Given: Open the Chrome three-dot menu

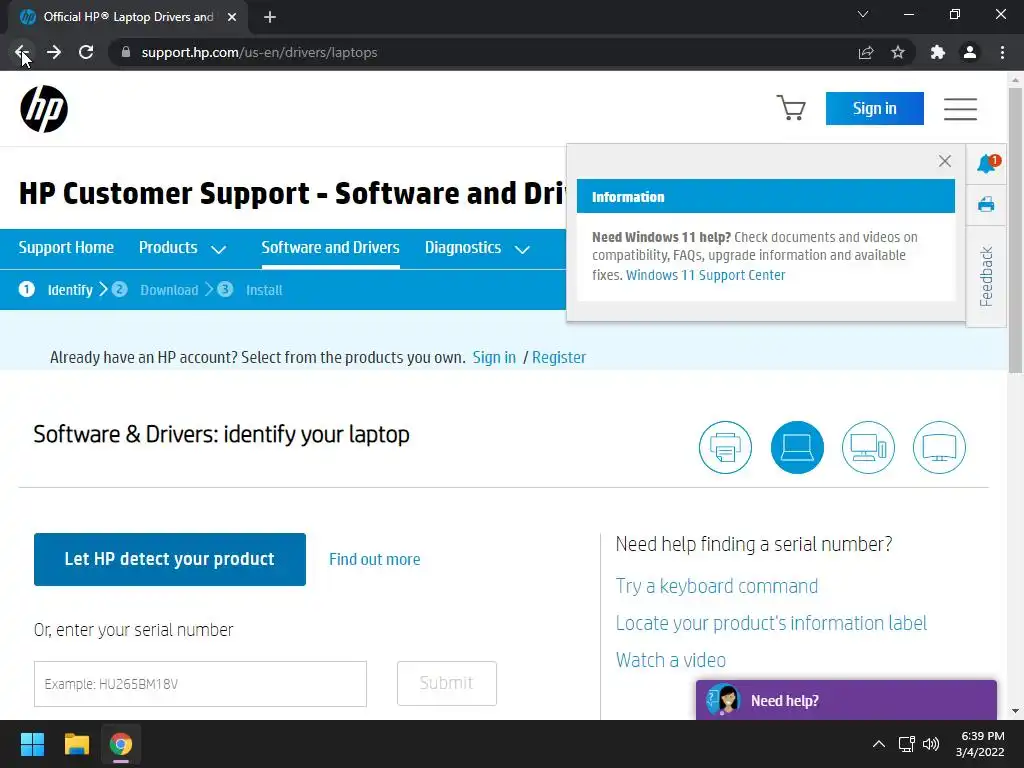Looking at the screenshot, I should click(x=1002, y=52).
